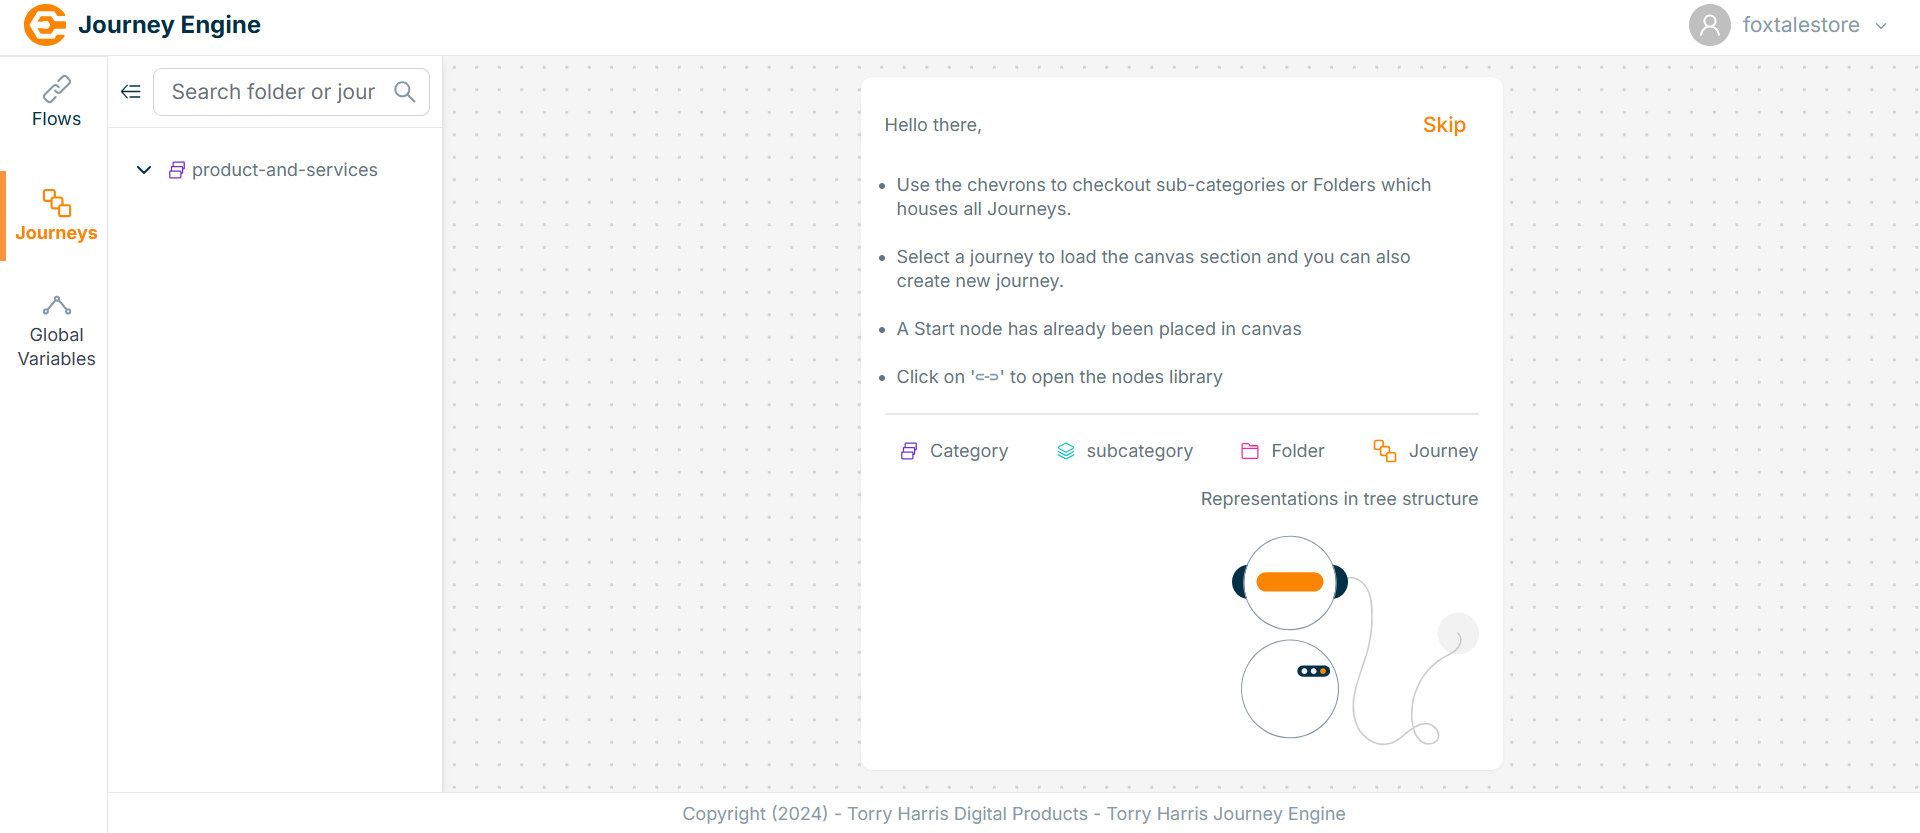Screen dimensions: 1920x833
Task: Skip the welcome tutorial
Action: (1444, 125)
